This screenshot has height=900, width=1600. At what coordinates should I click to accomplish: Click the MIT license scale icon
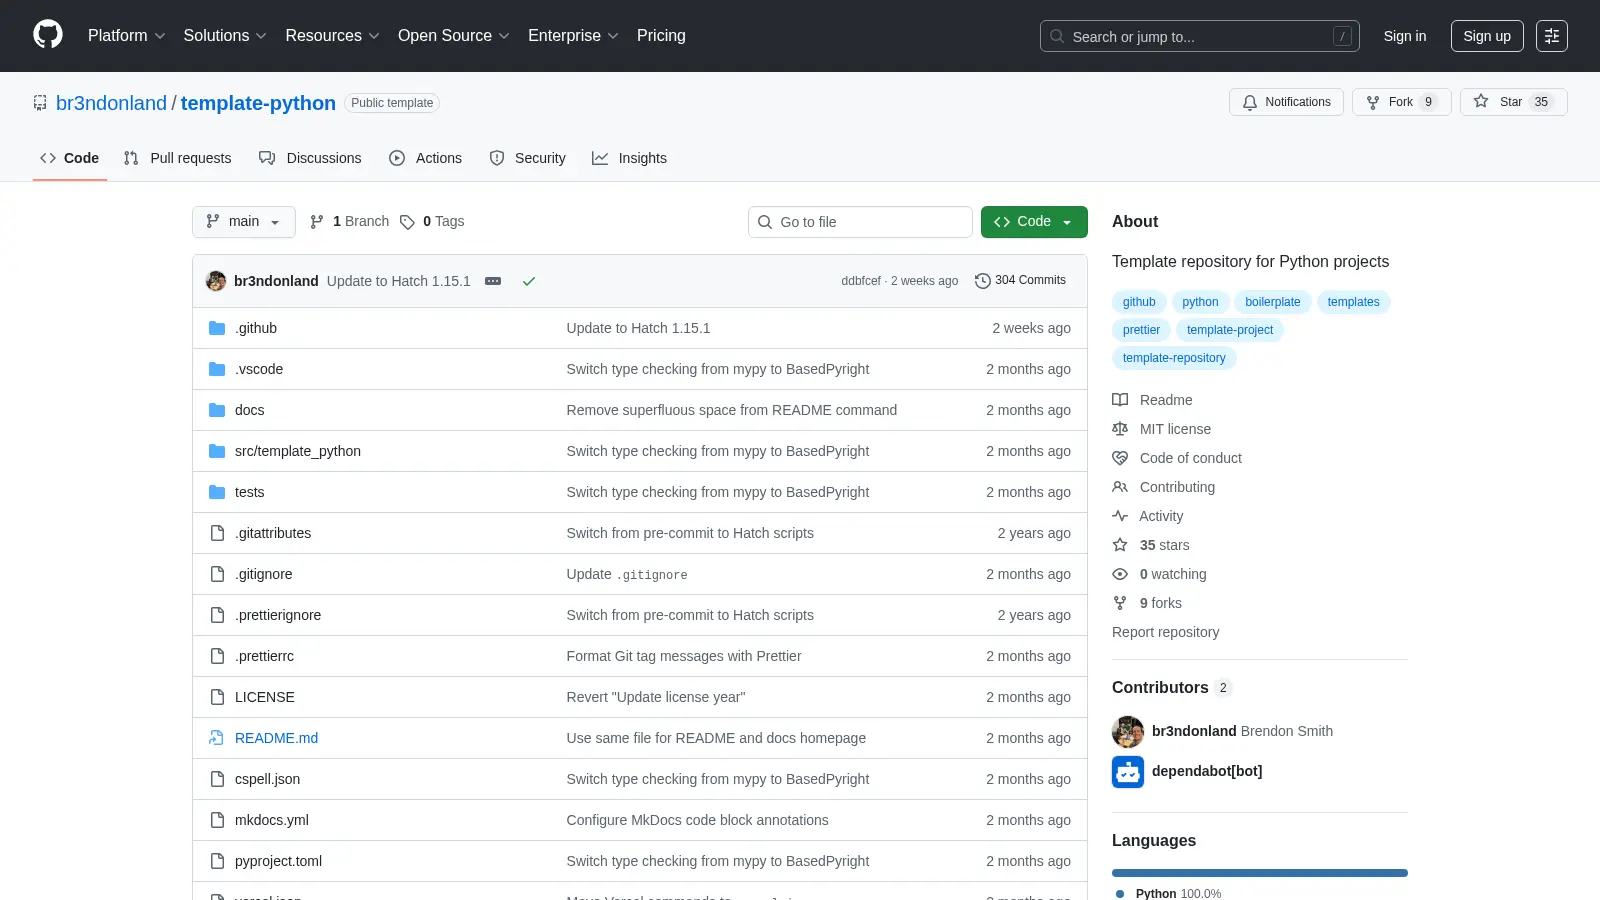click(1120, 429)
